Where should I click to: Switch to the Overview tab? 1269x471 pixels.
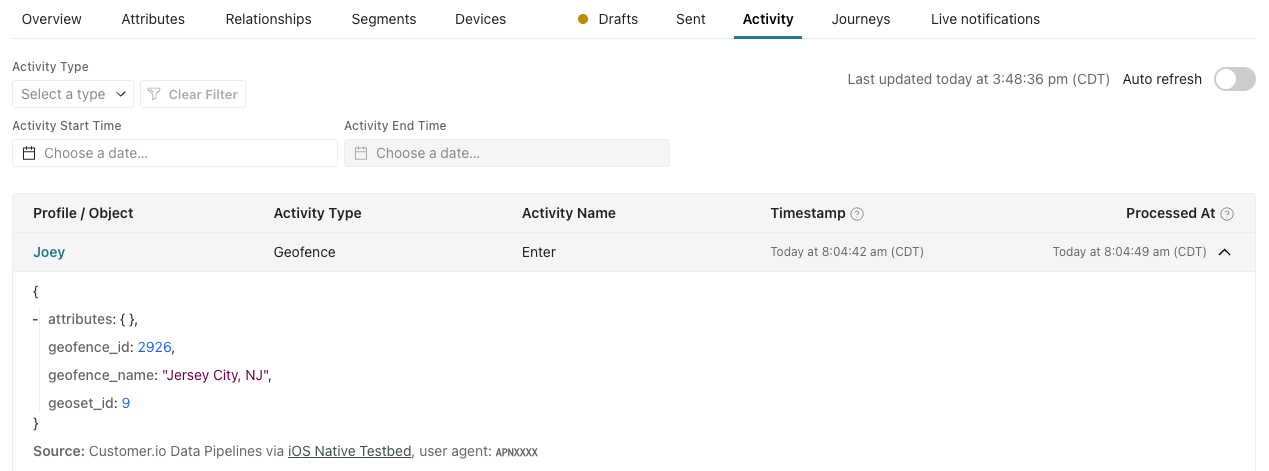[x=52, y=19]
